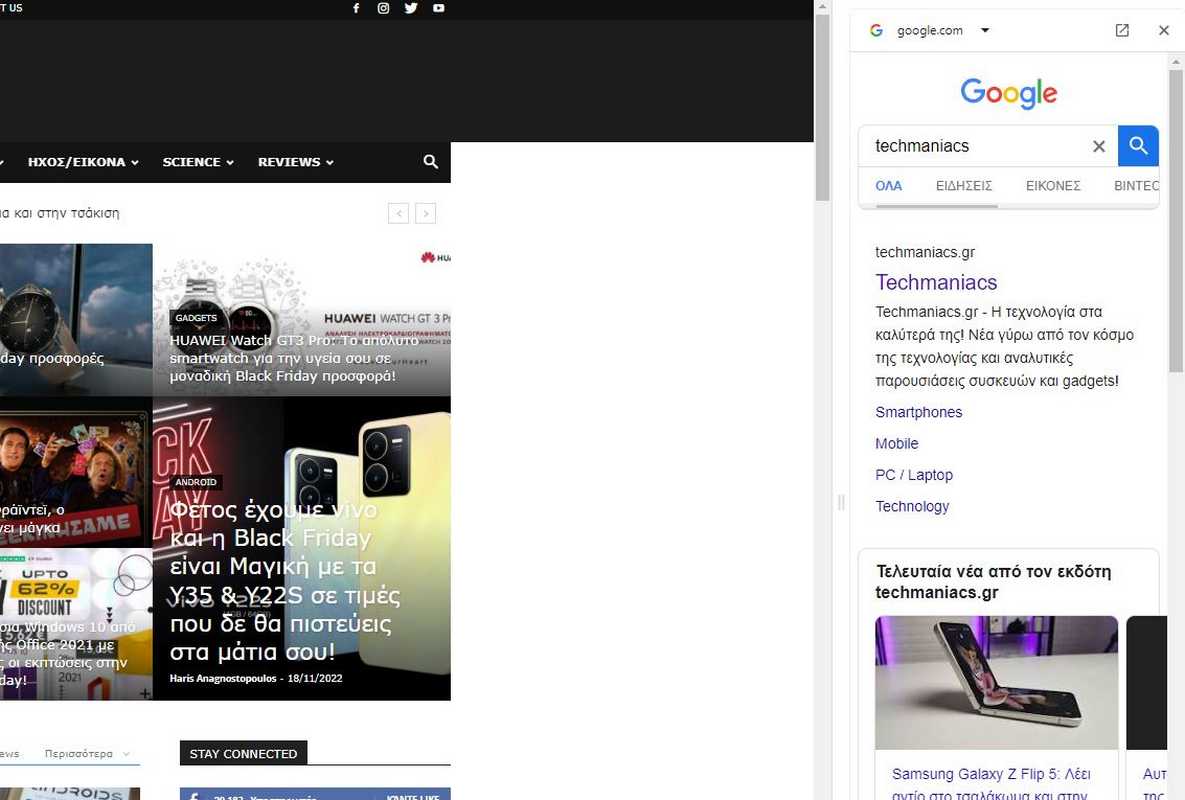Click the blue Google search magnifier button
1185x800 pixels.
(x=1137, y=145)
